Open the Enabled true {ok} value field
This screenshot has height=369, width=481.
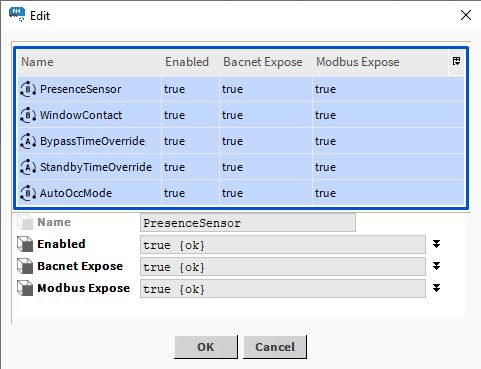[283, 245]
